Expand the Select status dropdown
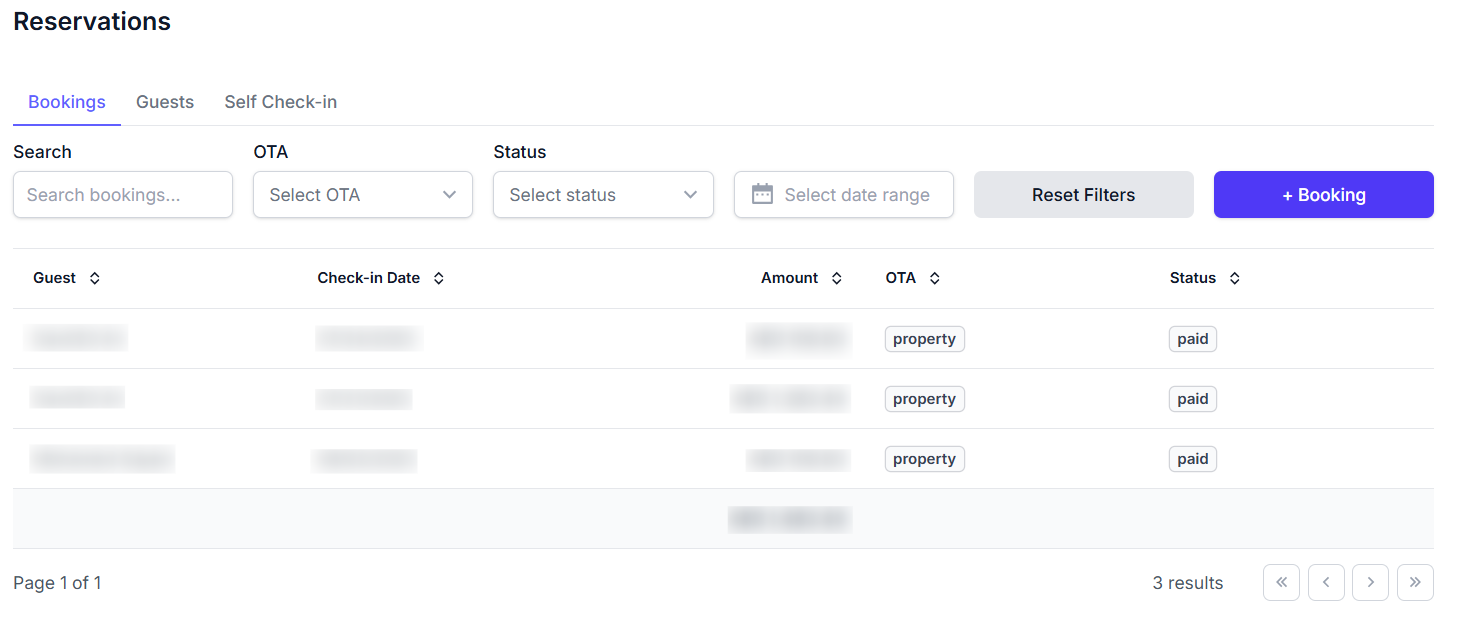 pos(602,195)
